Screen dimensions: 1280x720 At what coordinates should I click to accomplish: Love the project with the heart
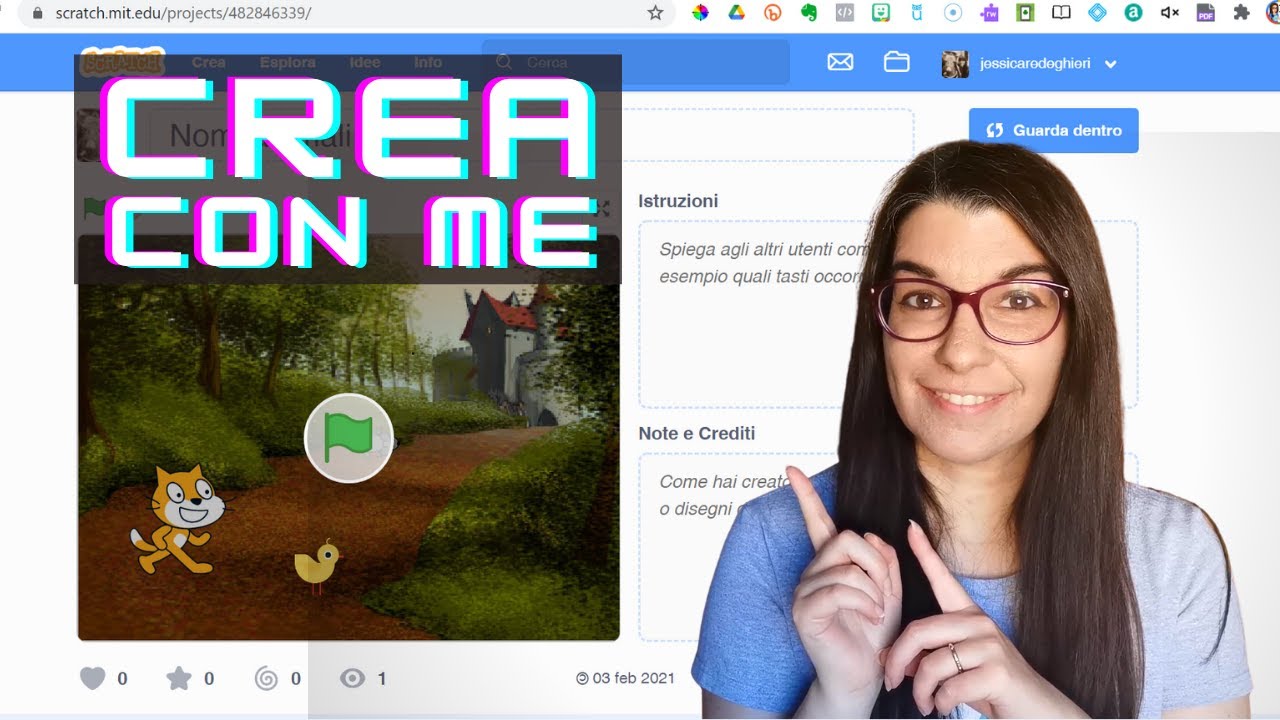click(92, 678)
